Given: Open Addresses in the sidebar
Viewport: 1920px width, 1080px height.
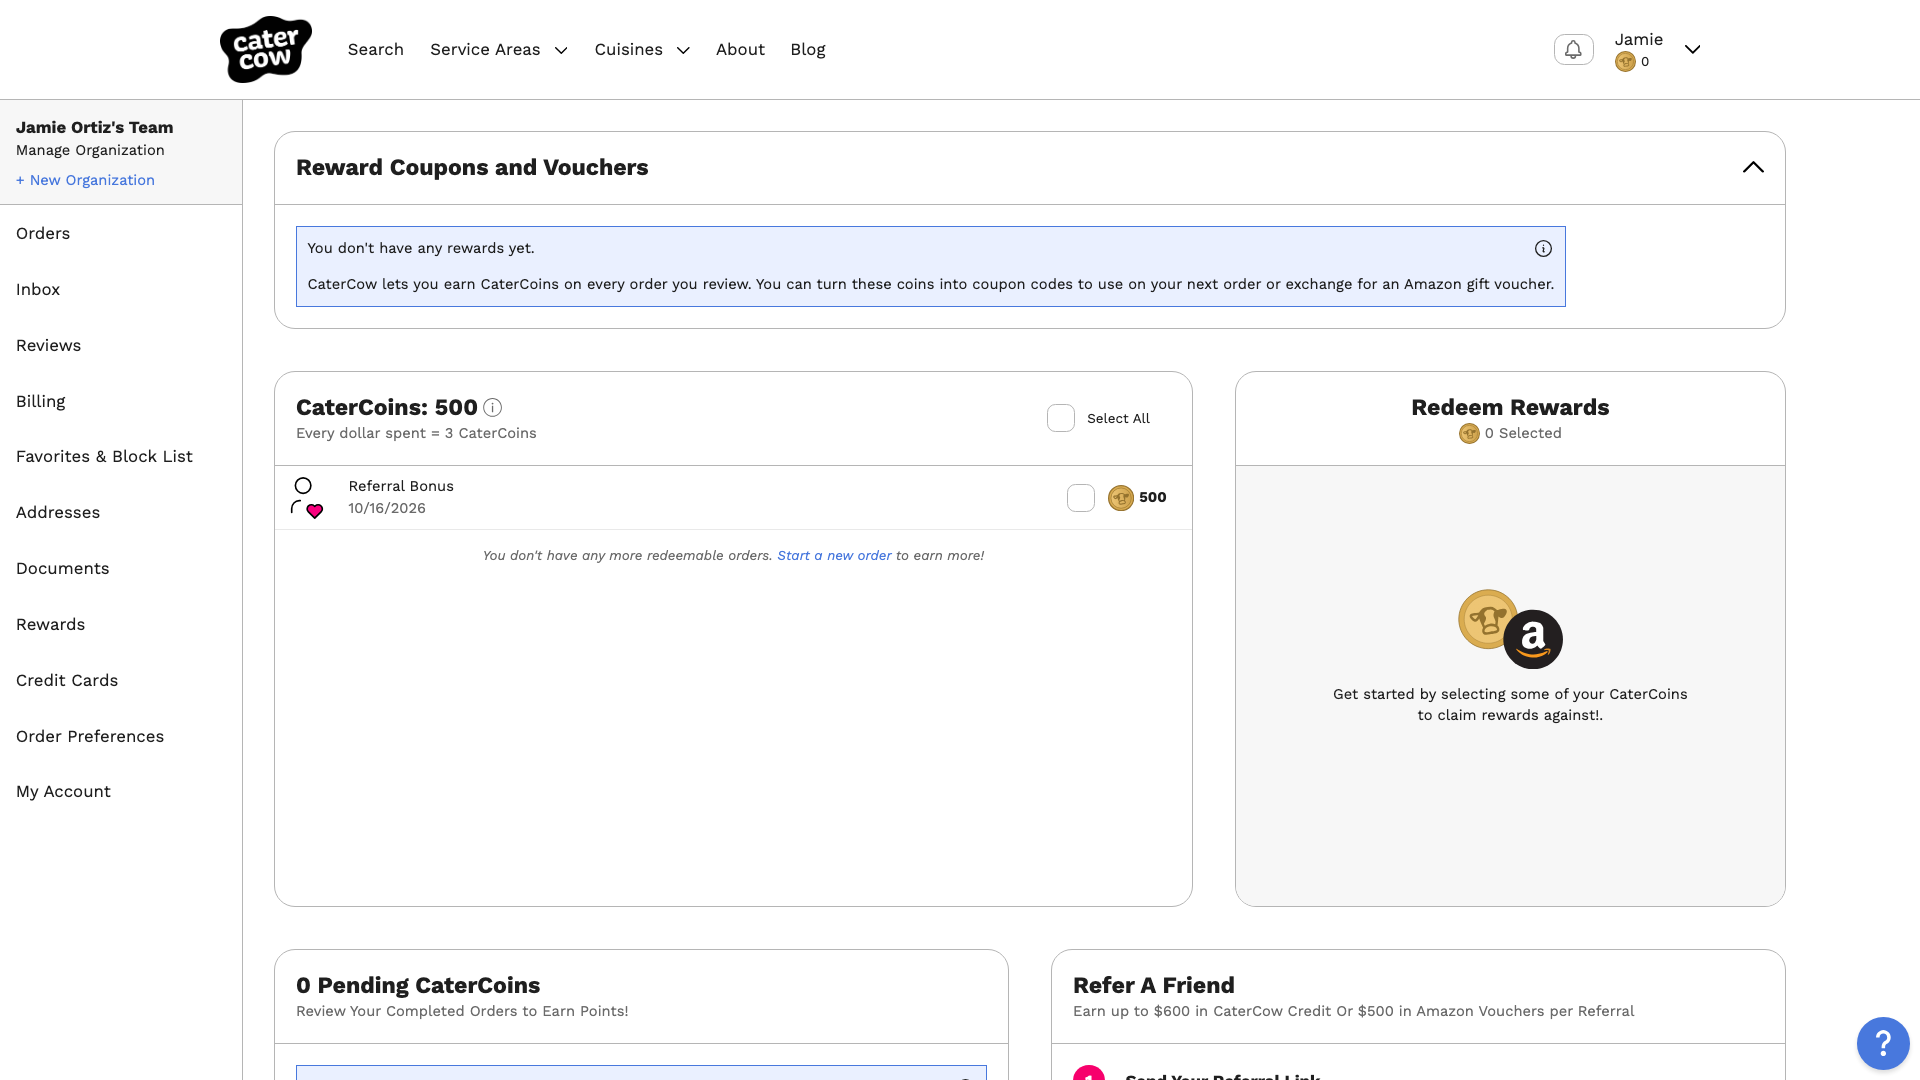Looking at the screenshot, I should click(58, 512).
